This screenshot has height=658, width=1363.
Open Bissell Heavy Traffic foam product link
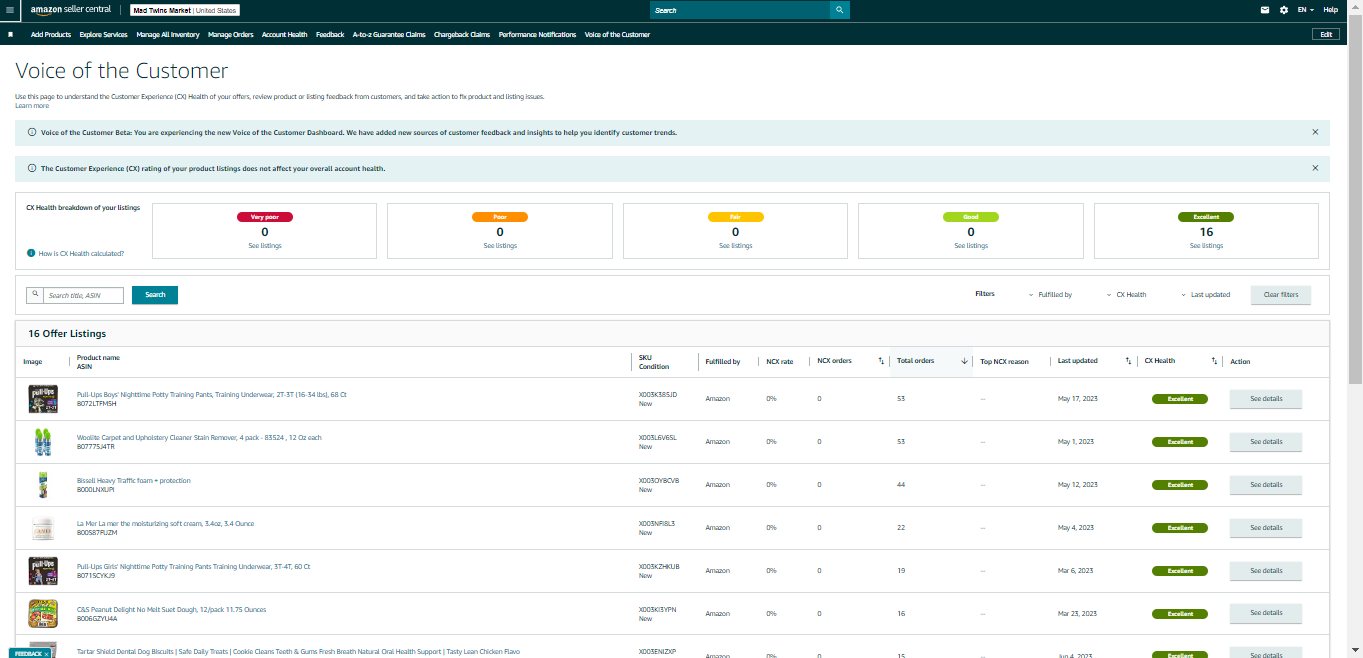pyautogui.click(x=133, y=480)
